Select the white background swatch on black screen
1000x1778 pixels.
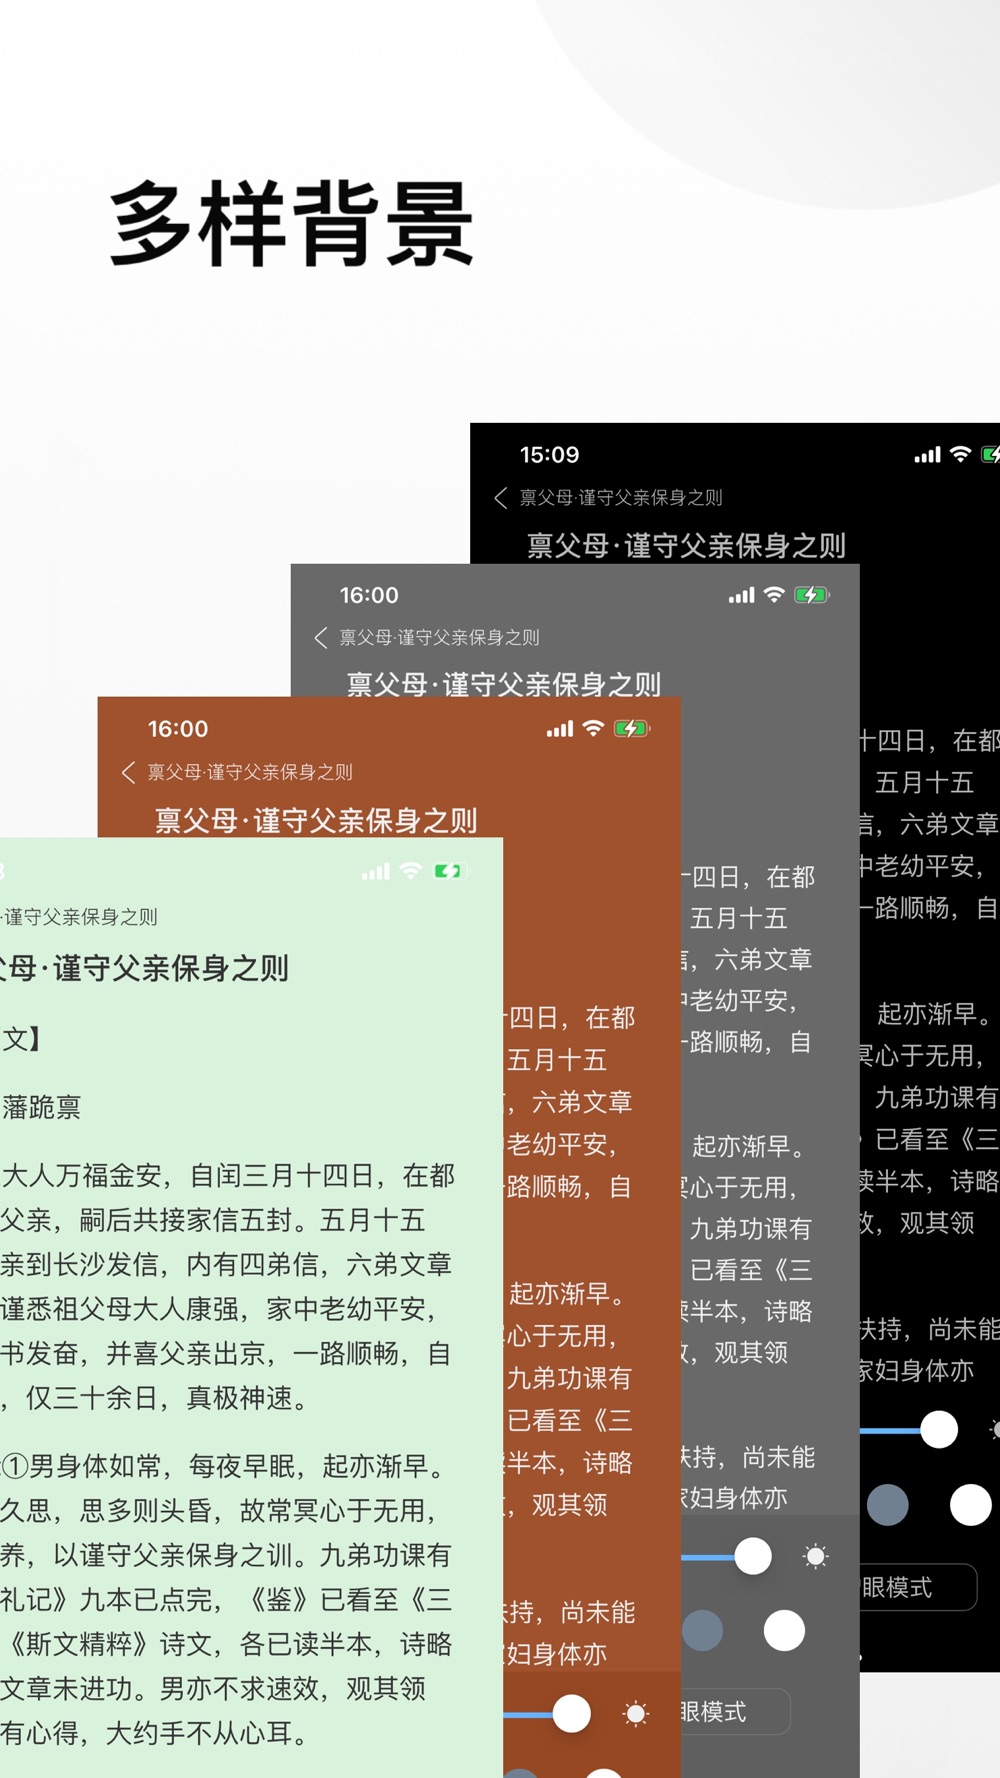click(970, 1505)
